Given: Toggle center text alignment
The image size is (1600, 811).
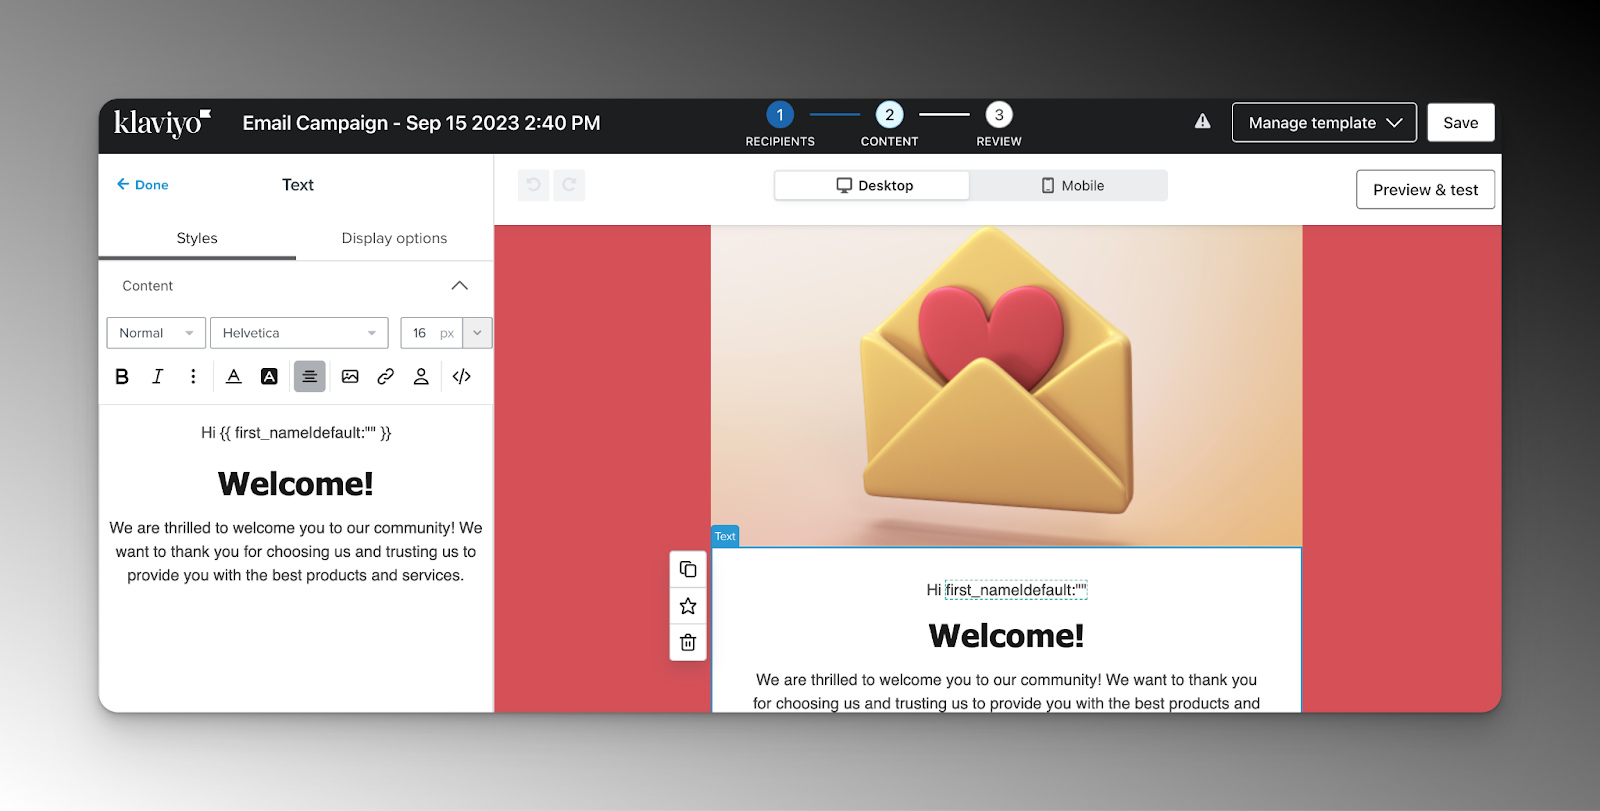Looking at the screenshot, I should coord(309,377).
